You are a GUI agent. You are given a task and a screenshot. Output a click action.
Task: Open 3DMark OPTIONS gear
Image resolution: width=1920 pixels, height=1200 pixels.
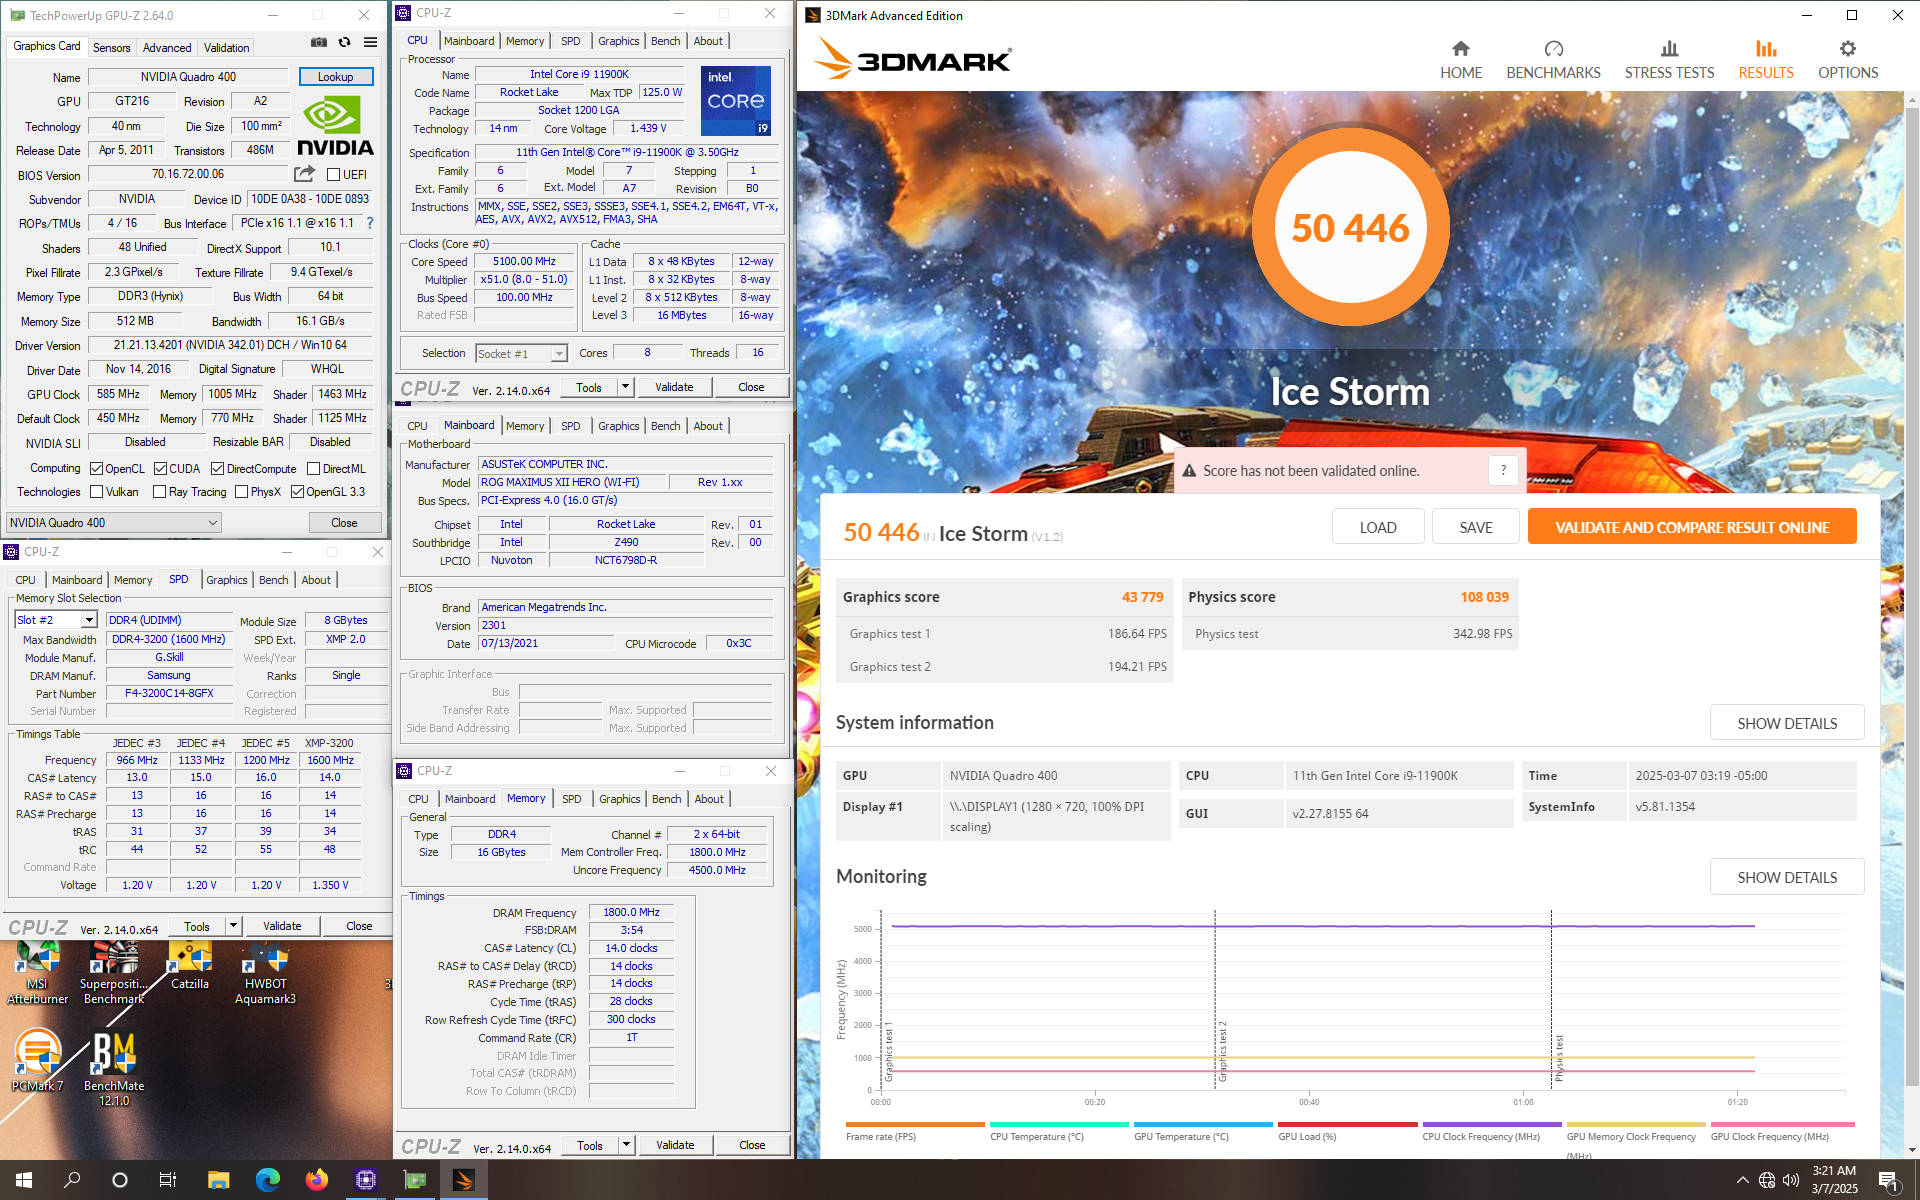tap(1848, 60)
